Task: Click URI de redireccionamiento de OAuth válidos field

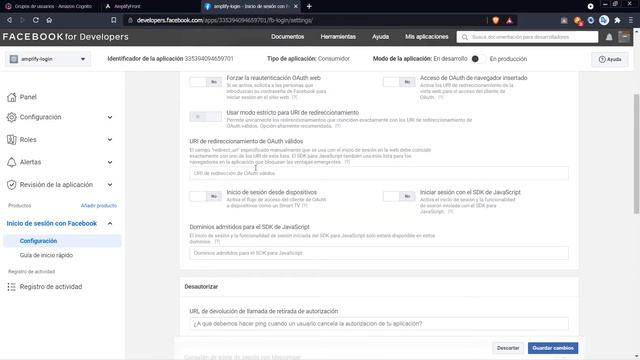Action: (379, 173)
